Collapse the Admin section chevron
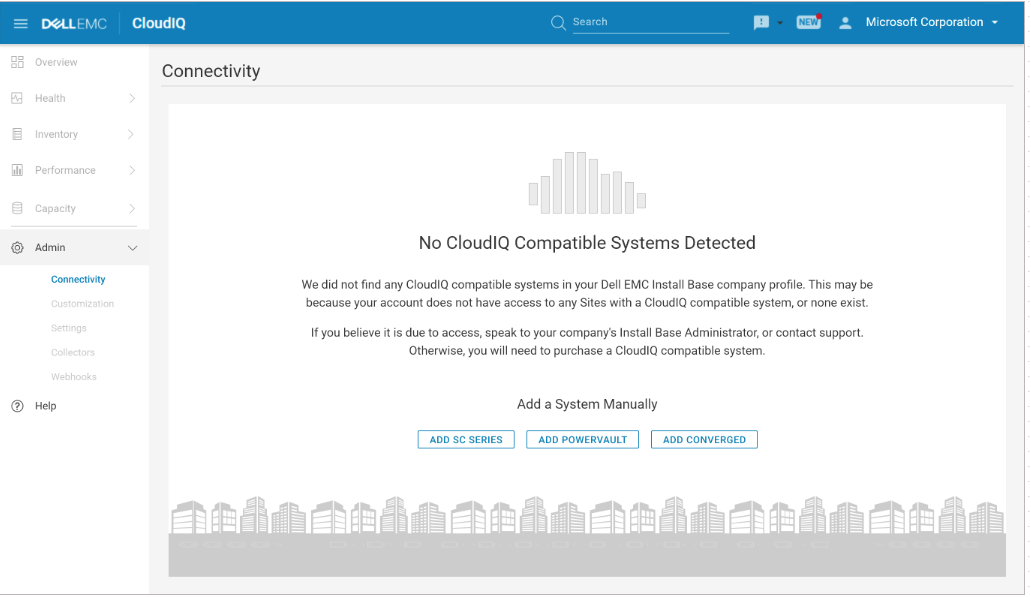 (x=132, y=247)
